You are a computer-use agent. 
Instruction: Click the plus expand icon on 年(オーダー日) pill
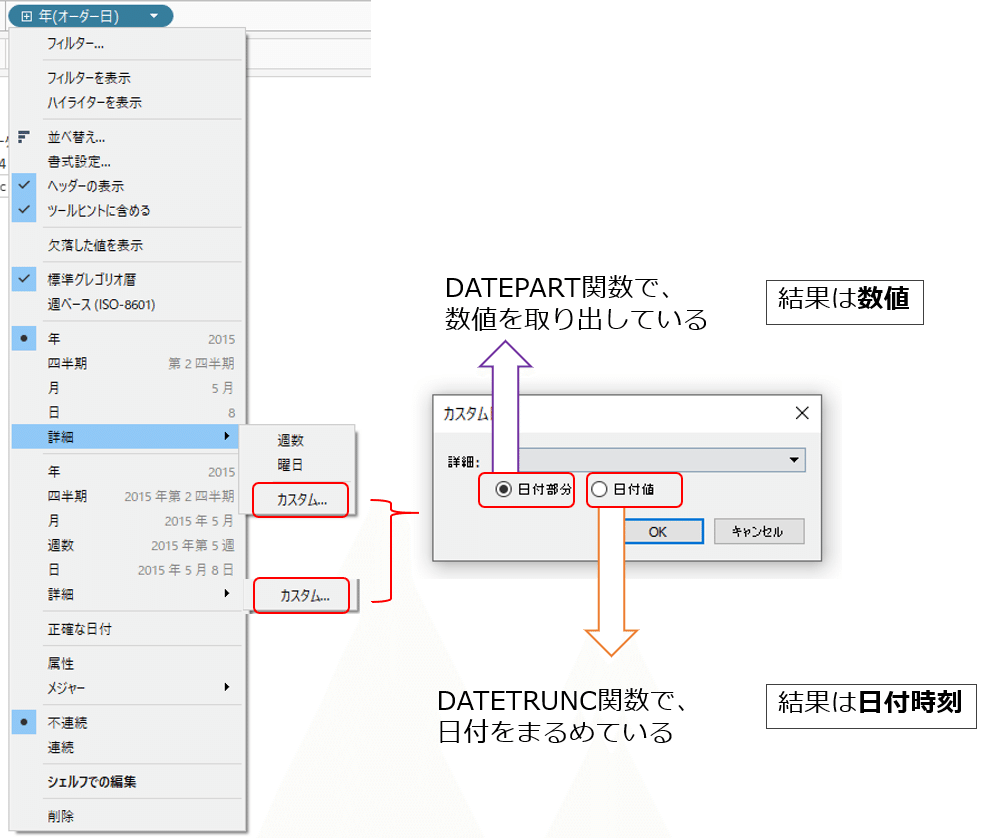(26, 16)
